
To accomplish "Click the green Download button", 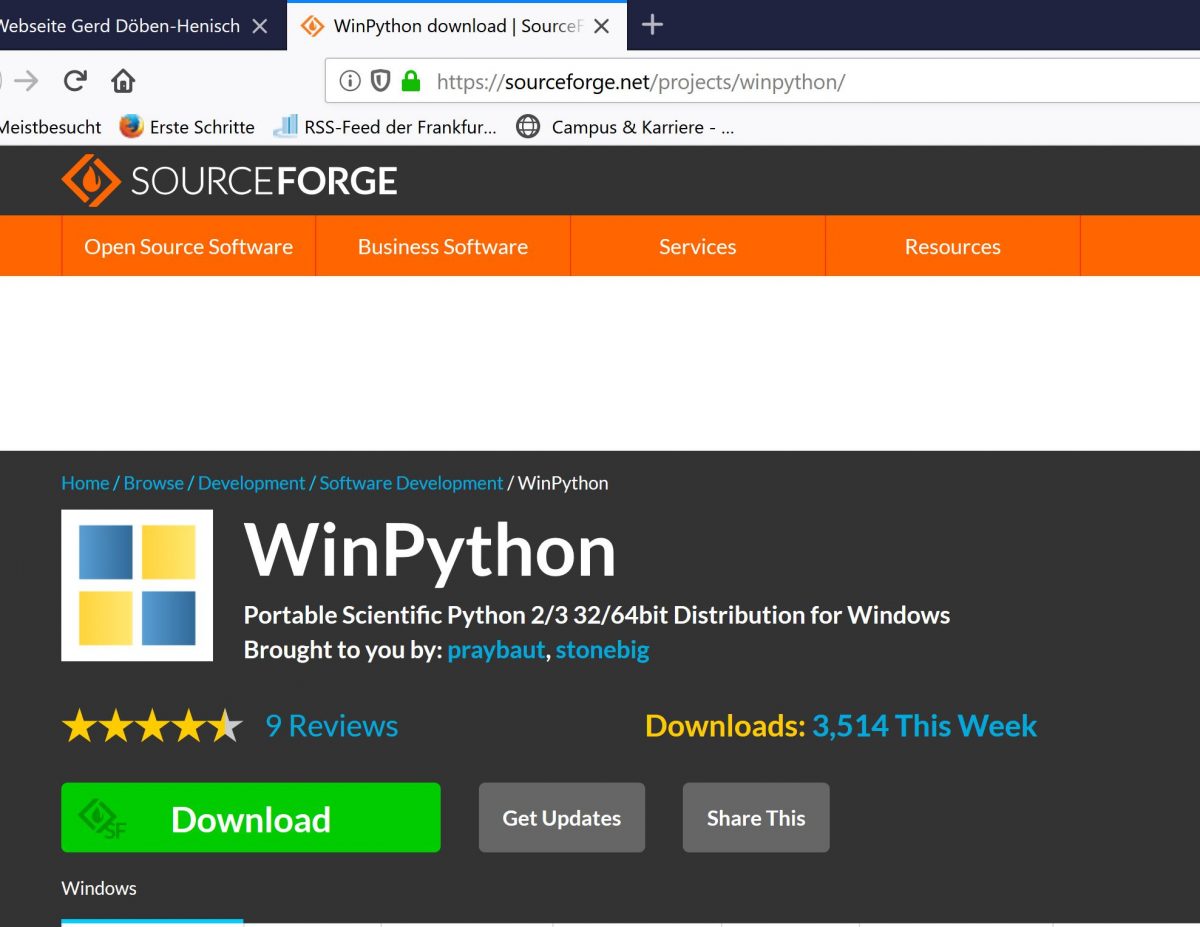I will tap(250, 818).
